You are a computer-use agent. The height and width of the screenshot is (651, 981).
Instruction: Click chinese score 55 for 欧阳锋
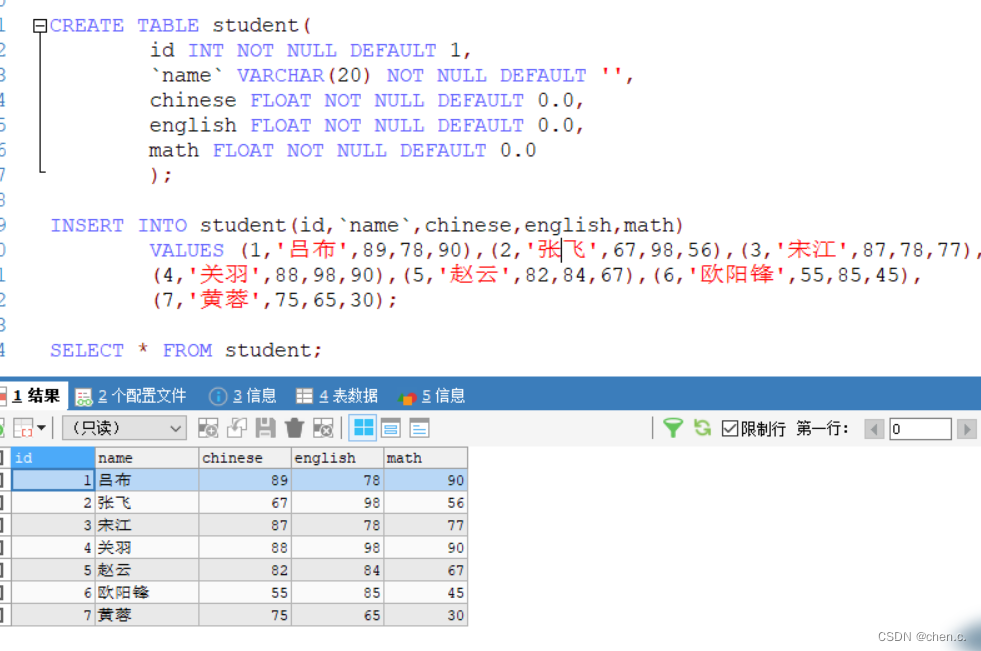245,593
